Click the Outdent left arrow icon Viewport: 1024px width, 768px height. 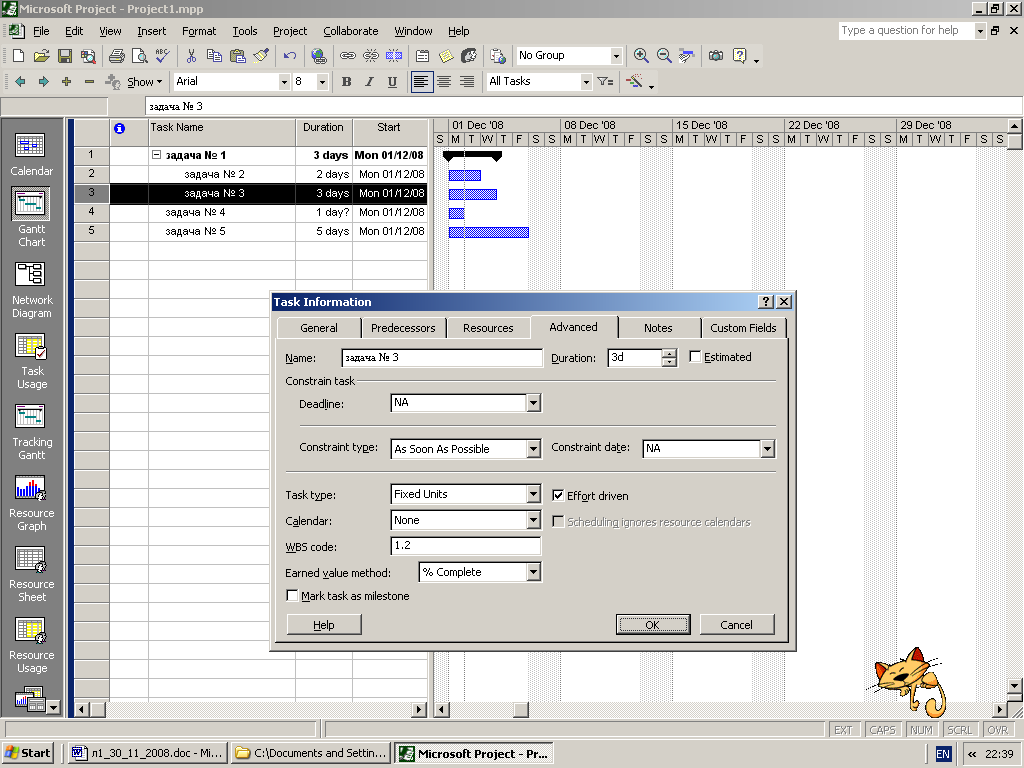click(20, 82)
